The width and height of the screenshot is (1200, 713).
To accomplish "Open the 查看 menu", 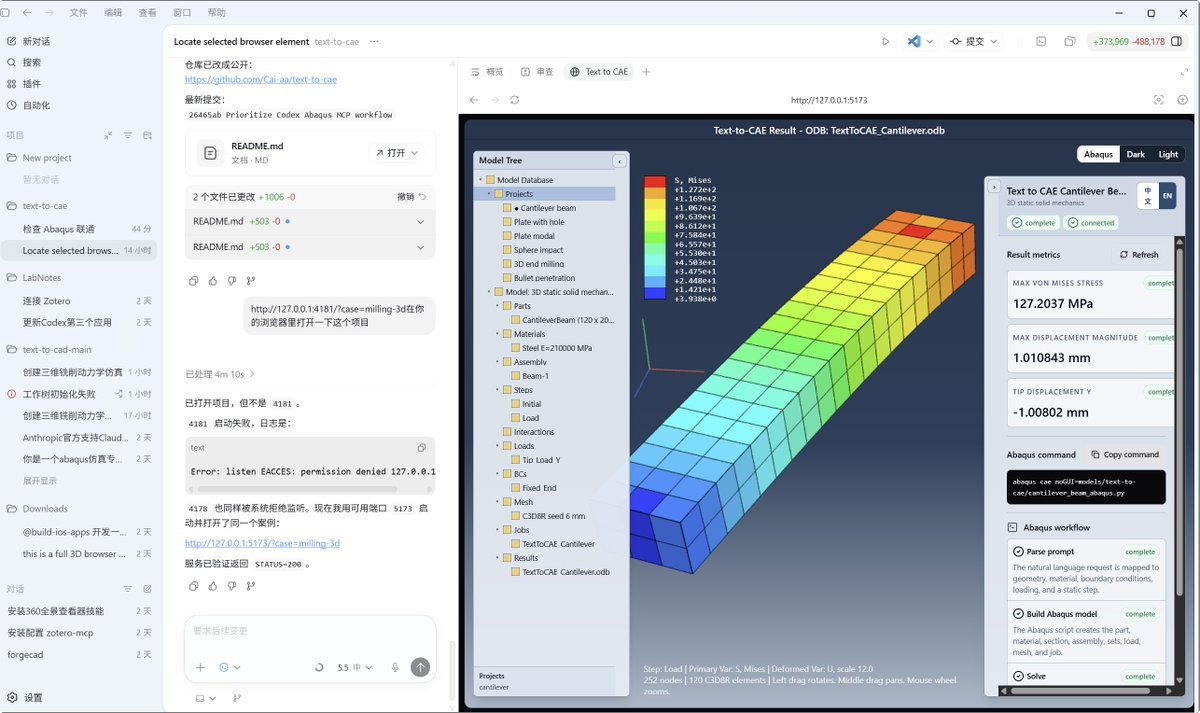I will 147,13.
